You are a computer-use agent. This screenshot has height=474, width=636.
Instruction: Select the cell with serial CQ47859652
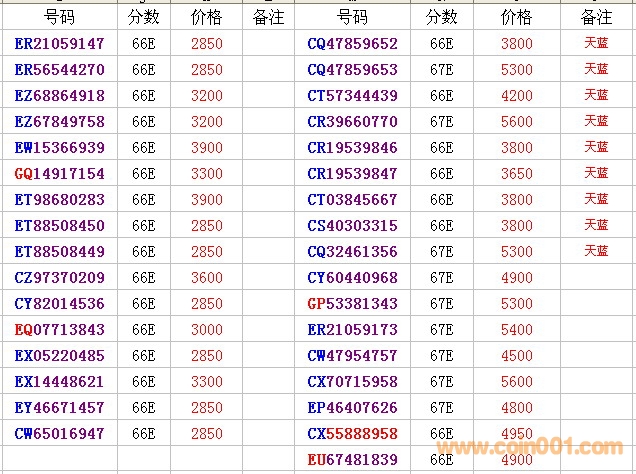(x=352, y=44)
